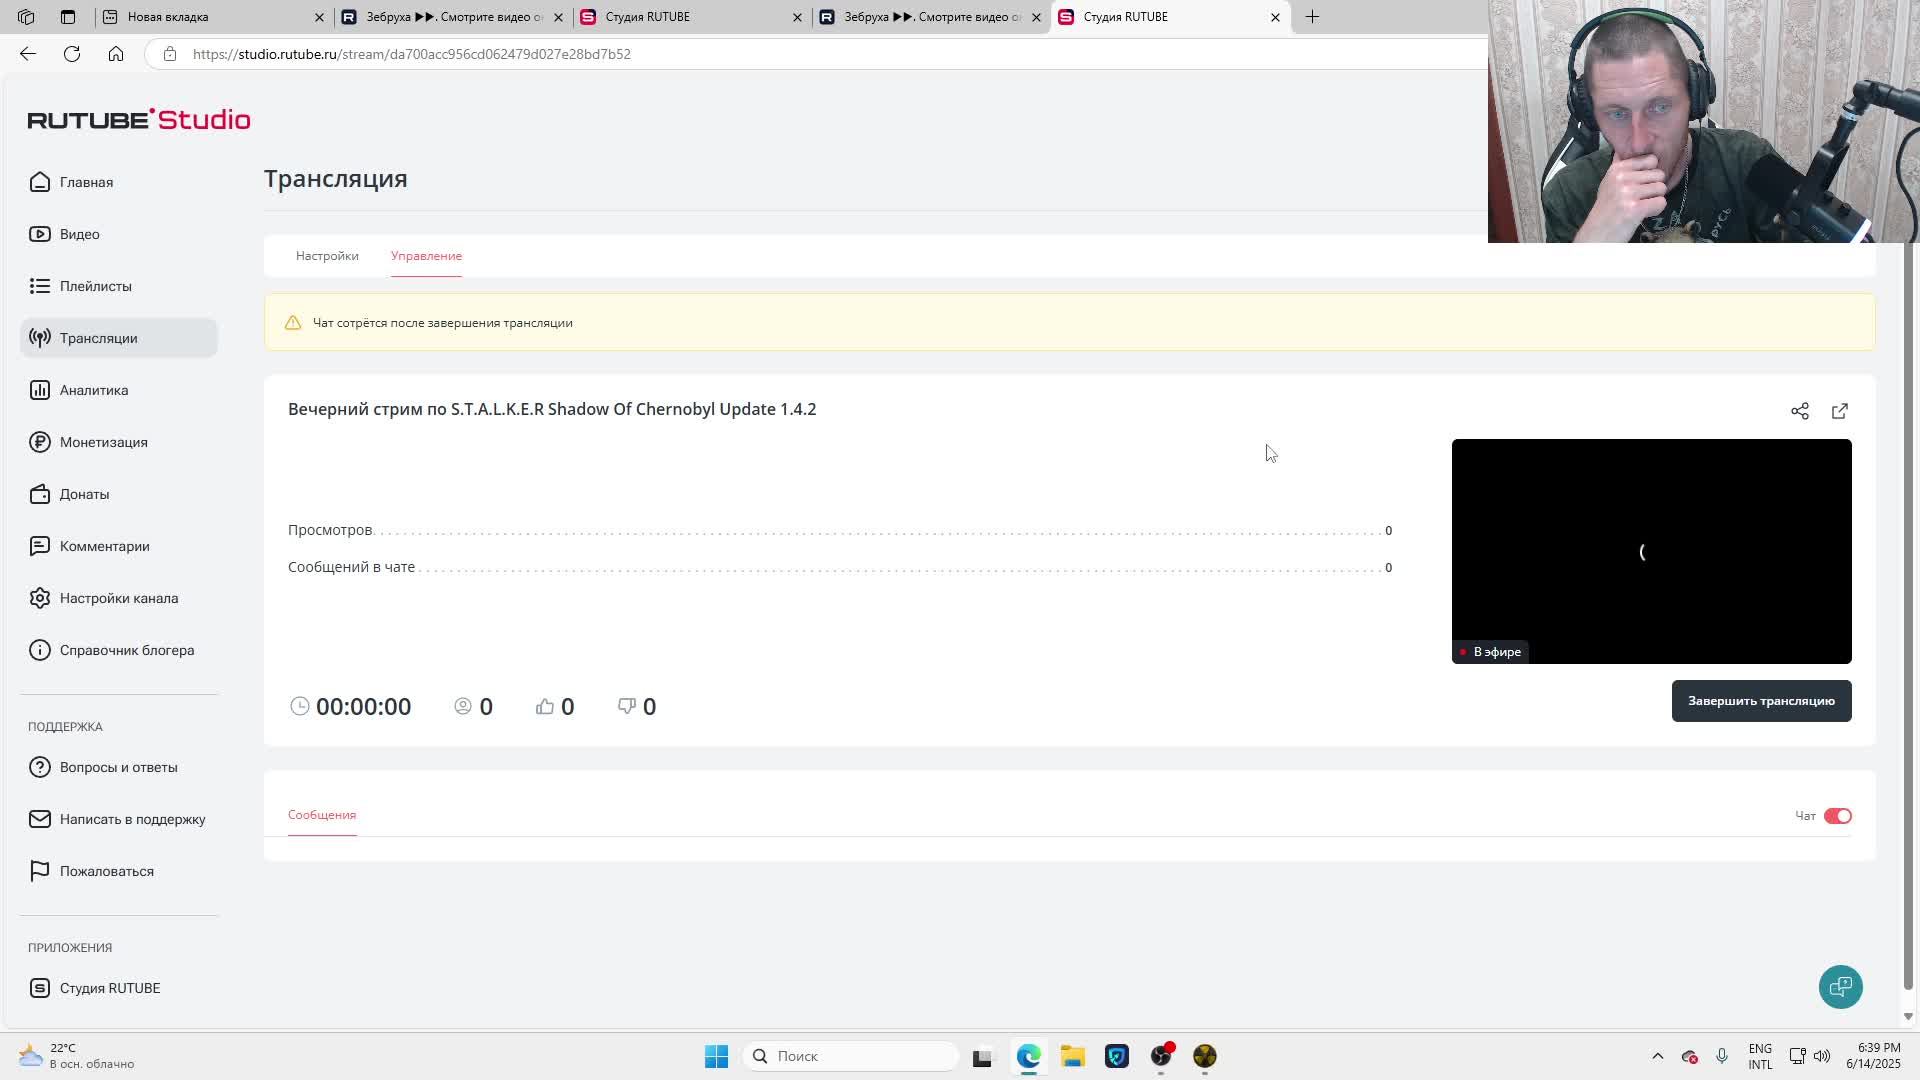This screenshot has width=1920, height=1080.
Task: Switch to first Студия RUTUBE tab
Action: (x=691, y=17)
